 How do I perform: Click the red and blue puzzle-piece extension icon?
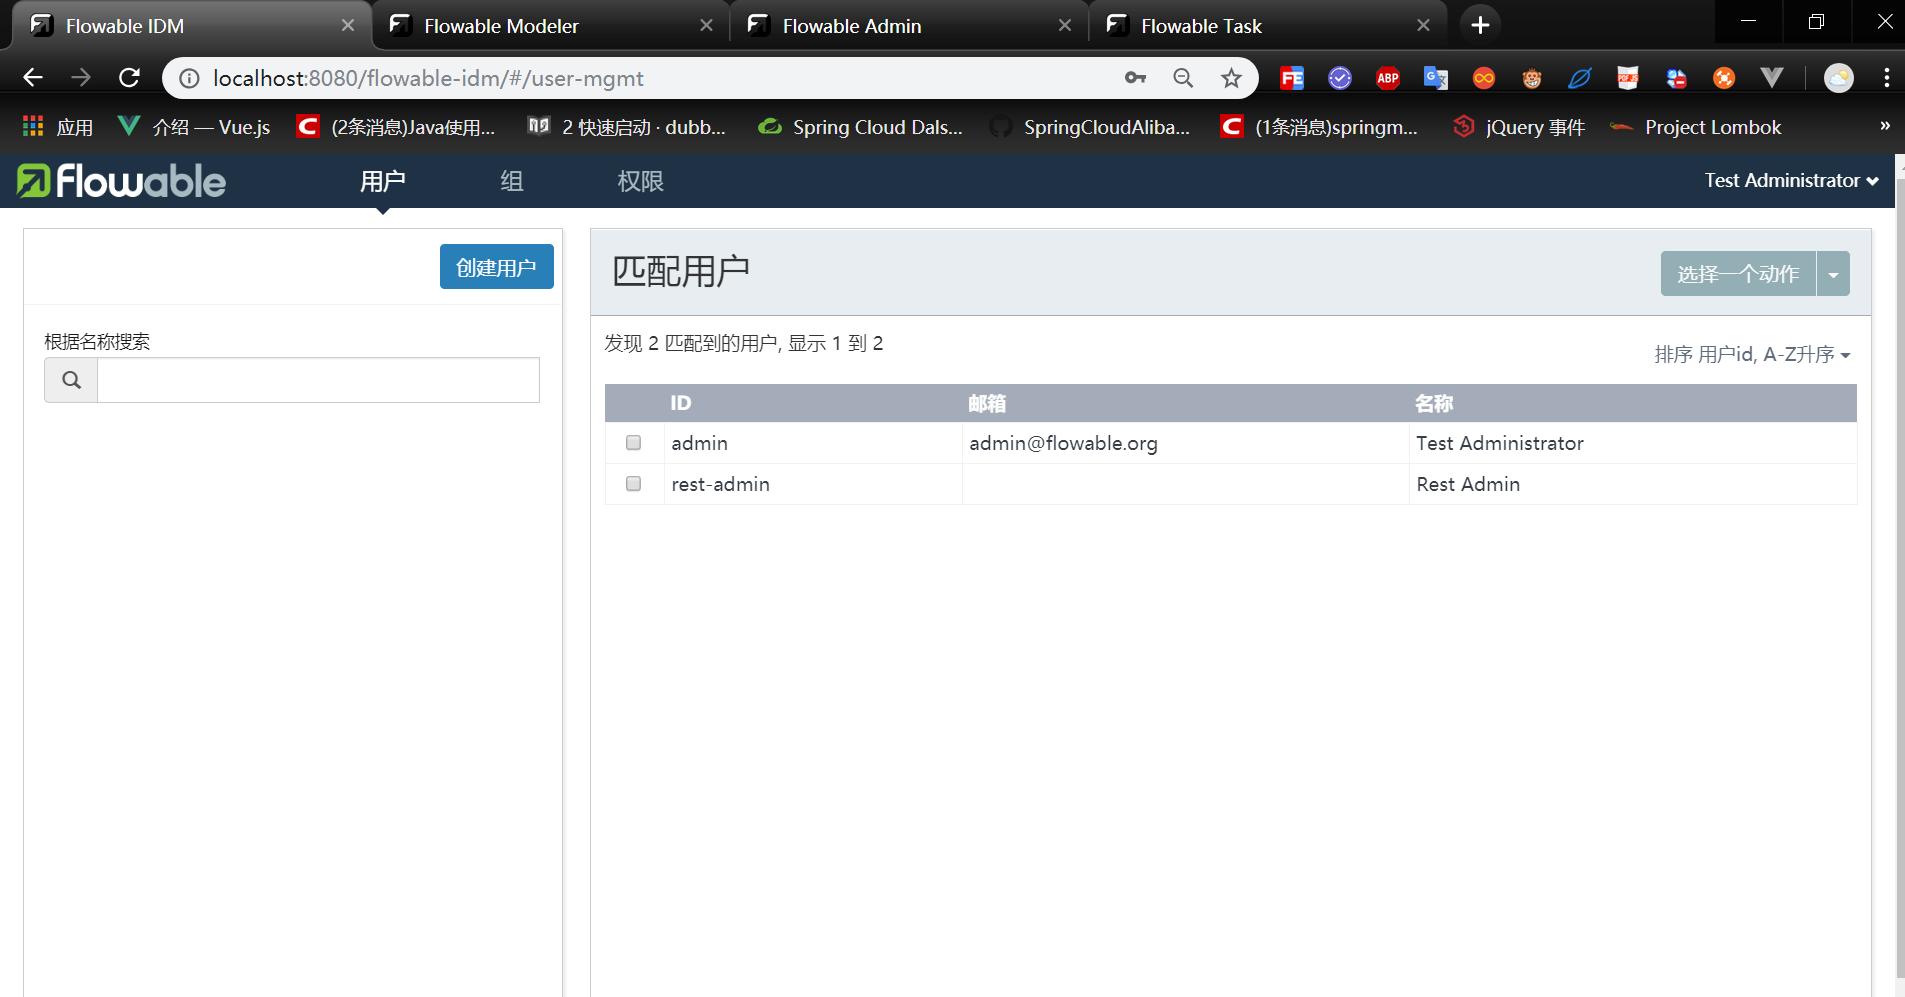click(x=1676, y=78)
